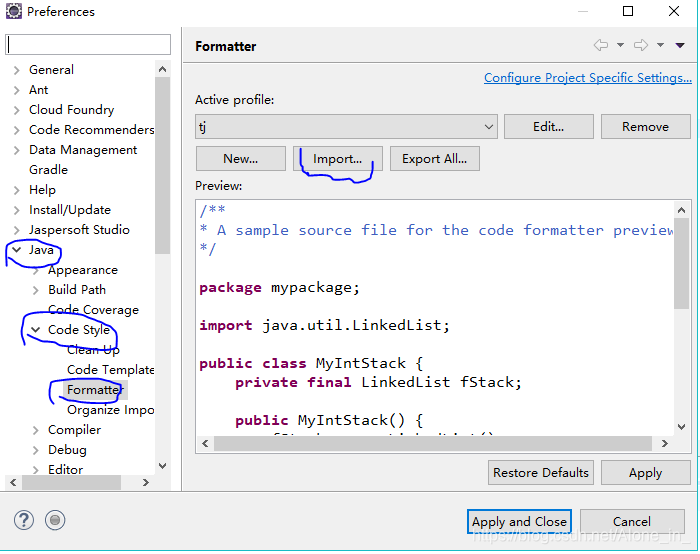This screenshot has width=700, height=554.
Task: Expand the Code Recommenders node
Action: pyautogui.click(x=17, y=130)
